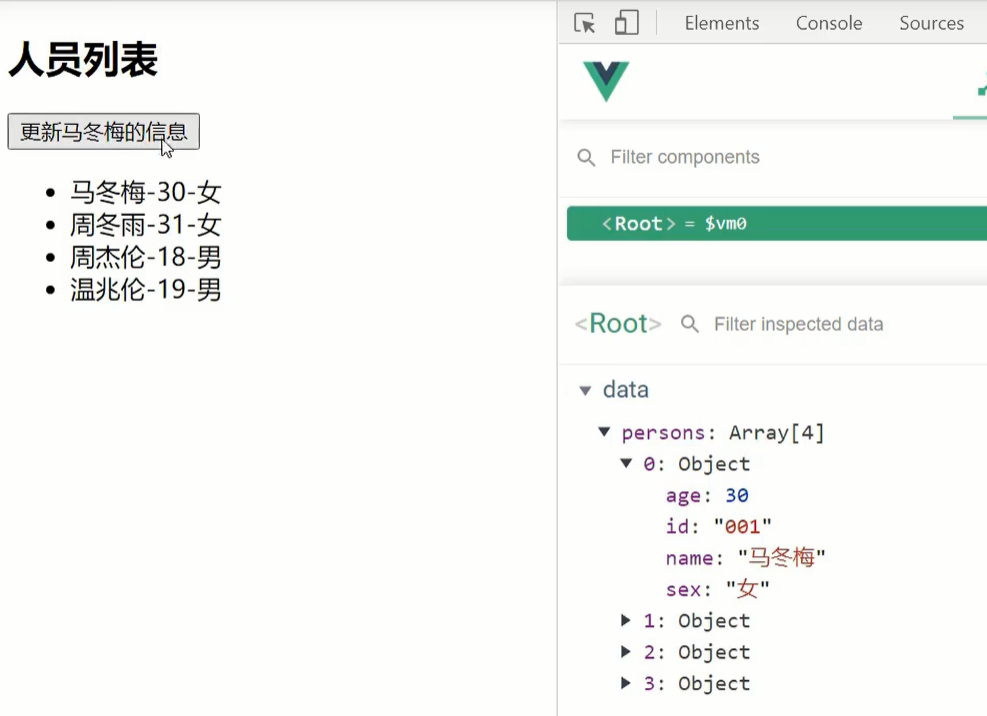Collapse the persons Array[4] node

click(604, 432)
